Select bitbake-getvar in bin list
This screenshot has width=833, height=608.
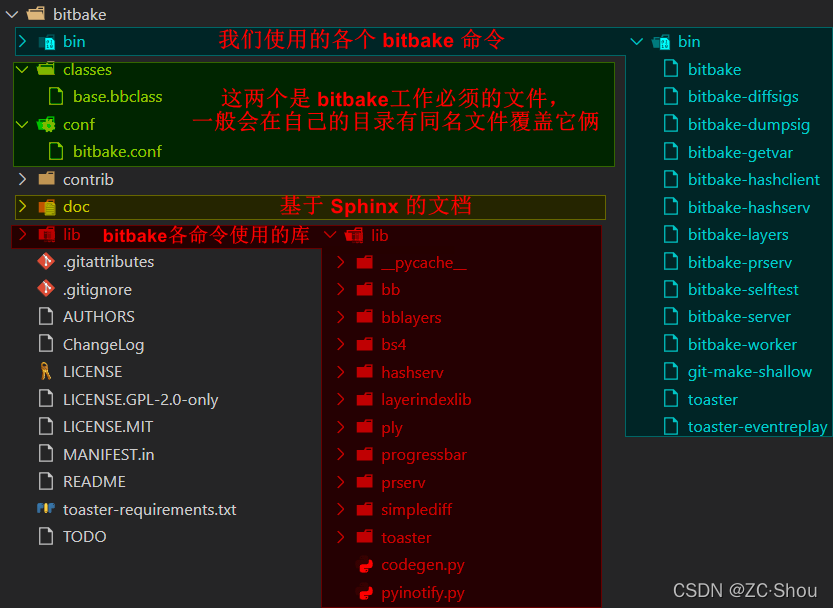coord(740,153)
